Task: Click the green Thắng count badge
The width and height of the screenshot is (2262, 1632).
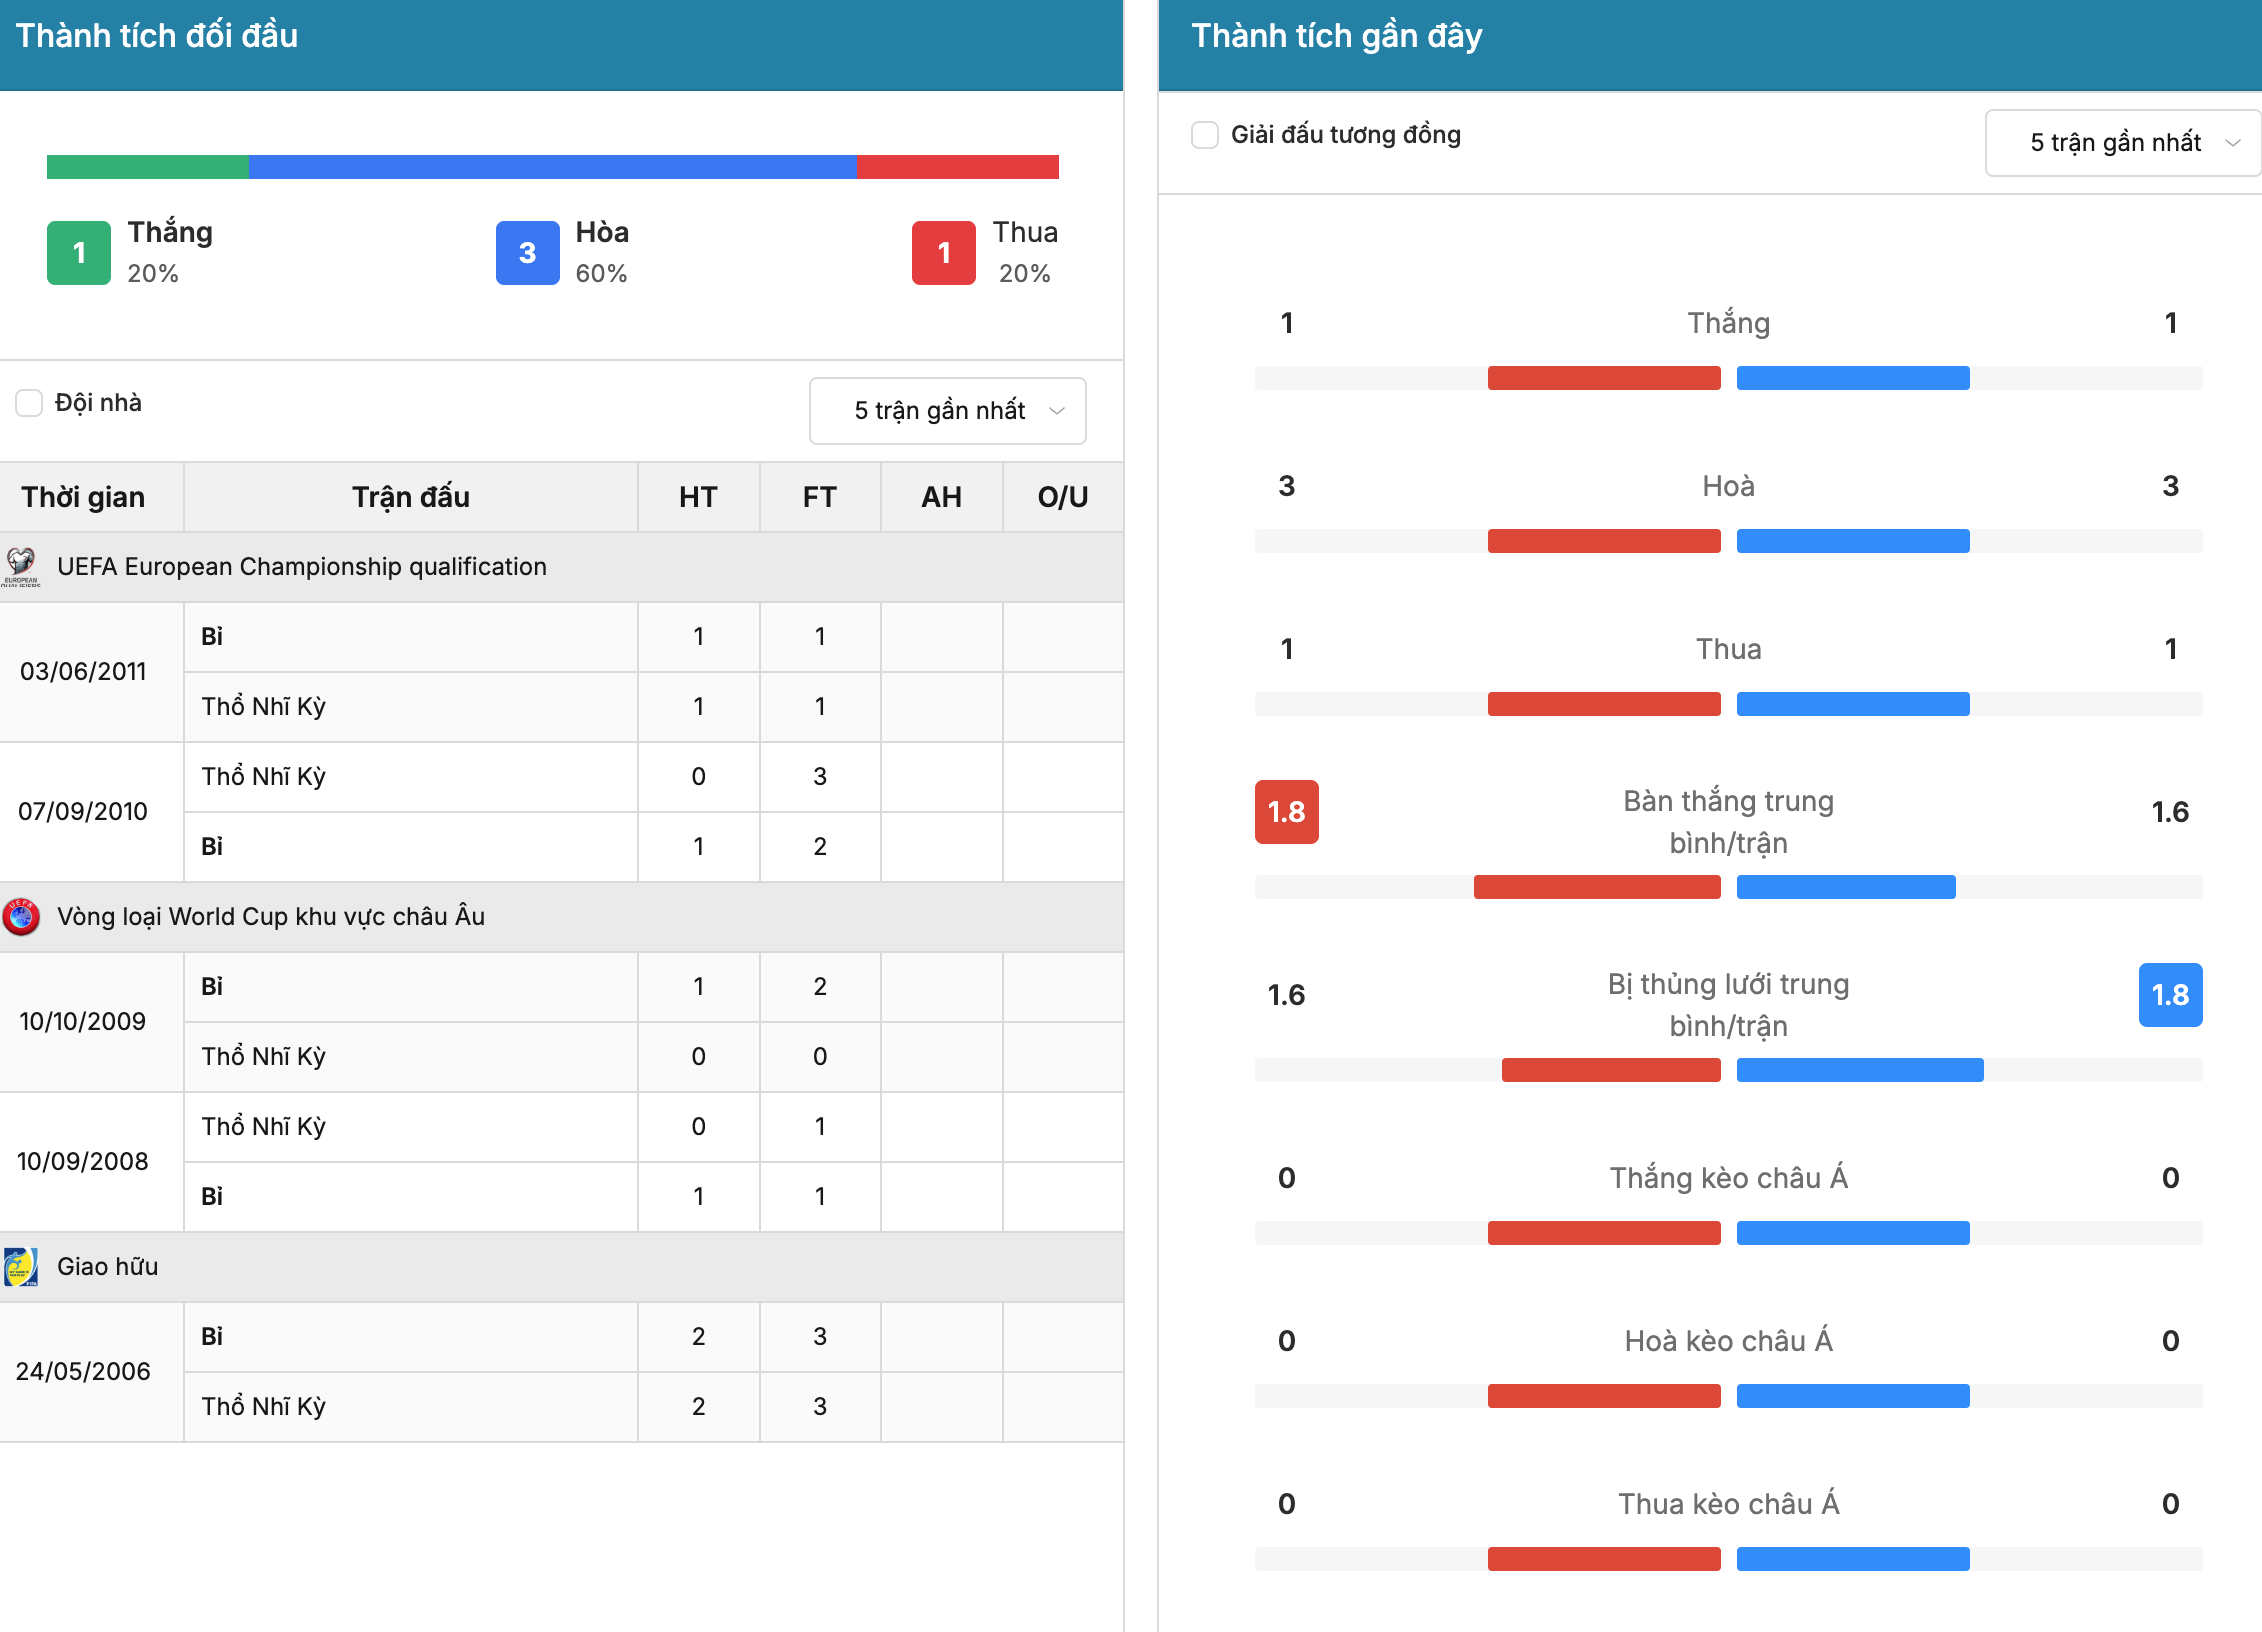Action: click(79, 253)
